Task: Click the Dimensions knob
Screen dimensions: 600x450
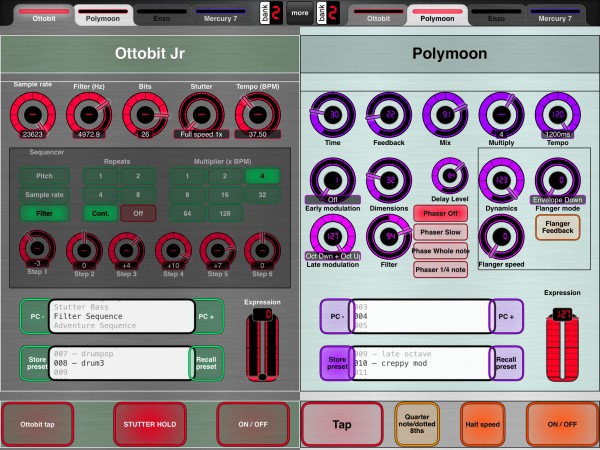Action: point(389,180)
